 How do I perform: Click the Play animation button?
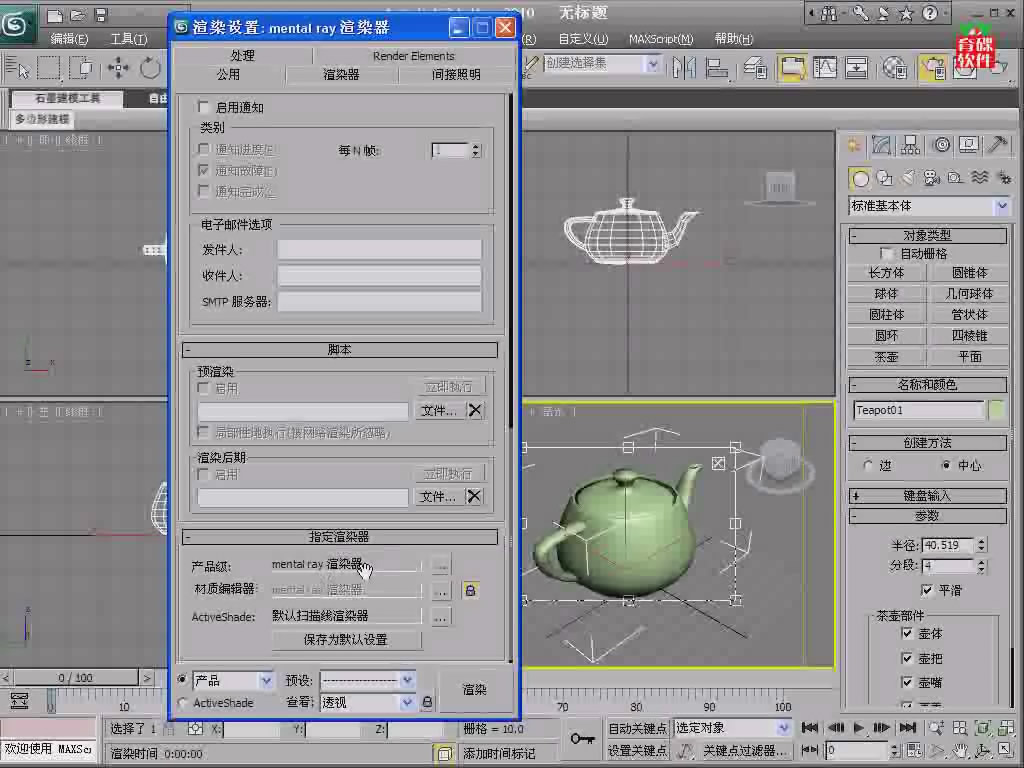(858, 728)
